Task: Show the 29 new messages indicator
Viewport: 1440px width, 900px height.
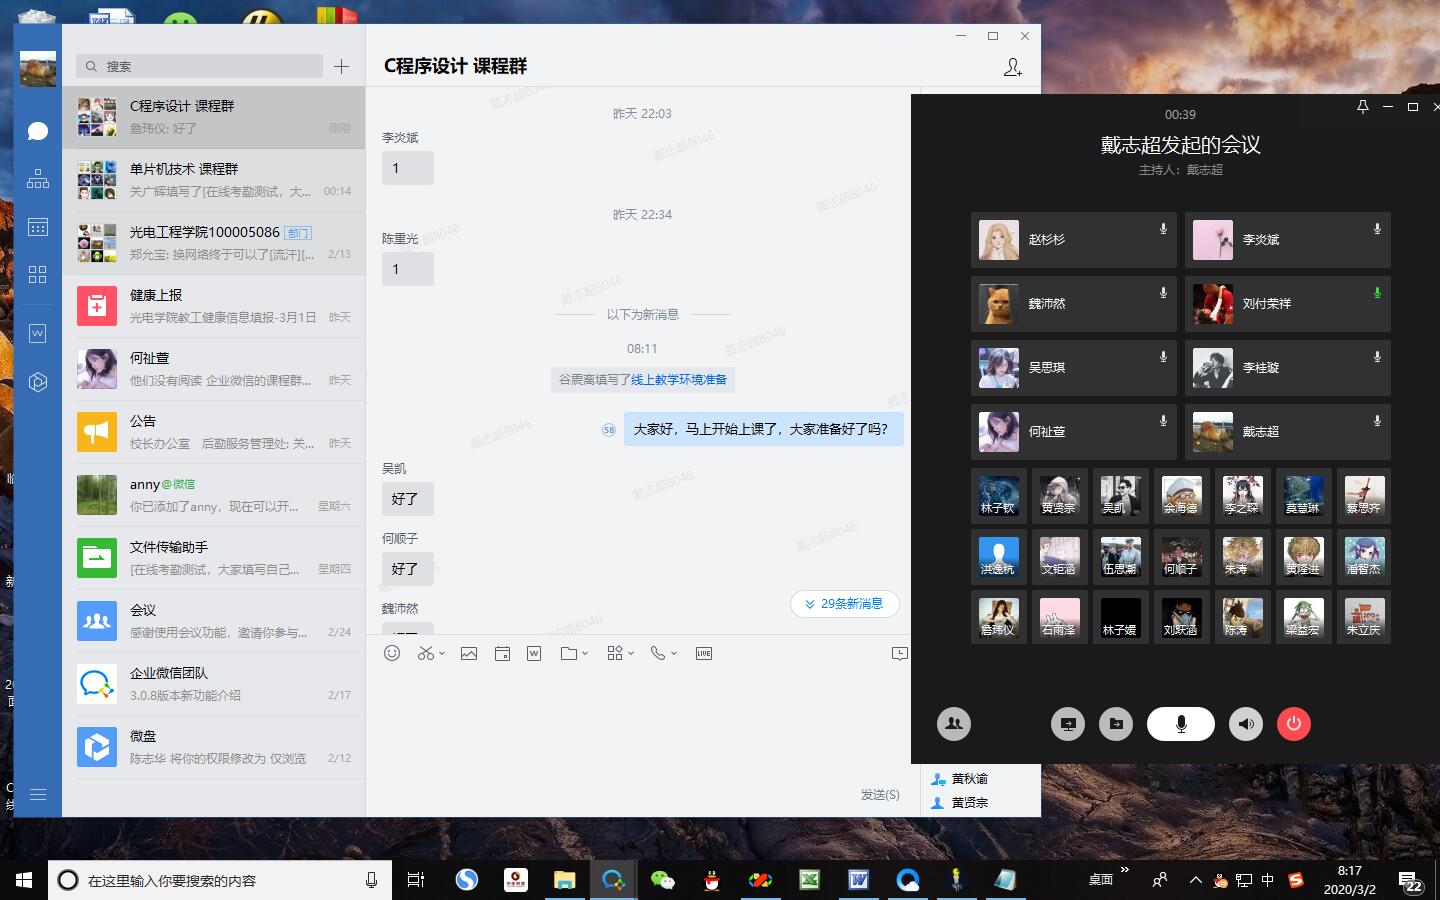Action: [845, 604]
